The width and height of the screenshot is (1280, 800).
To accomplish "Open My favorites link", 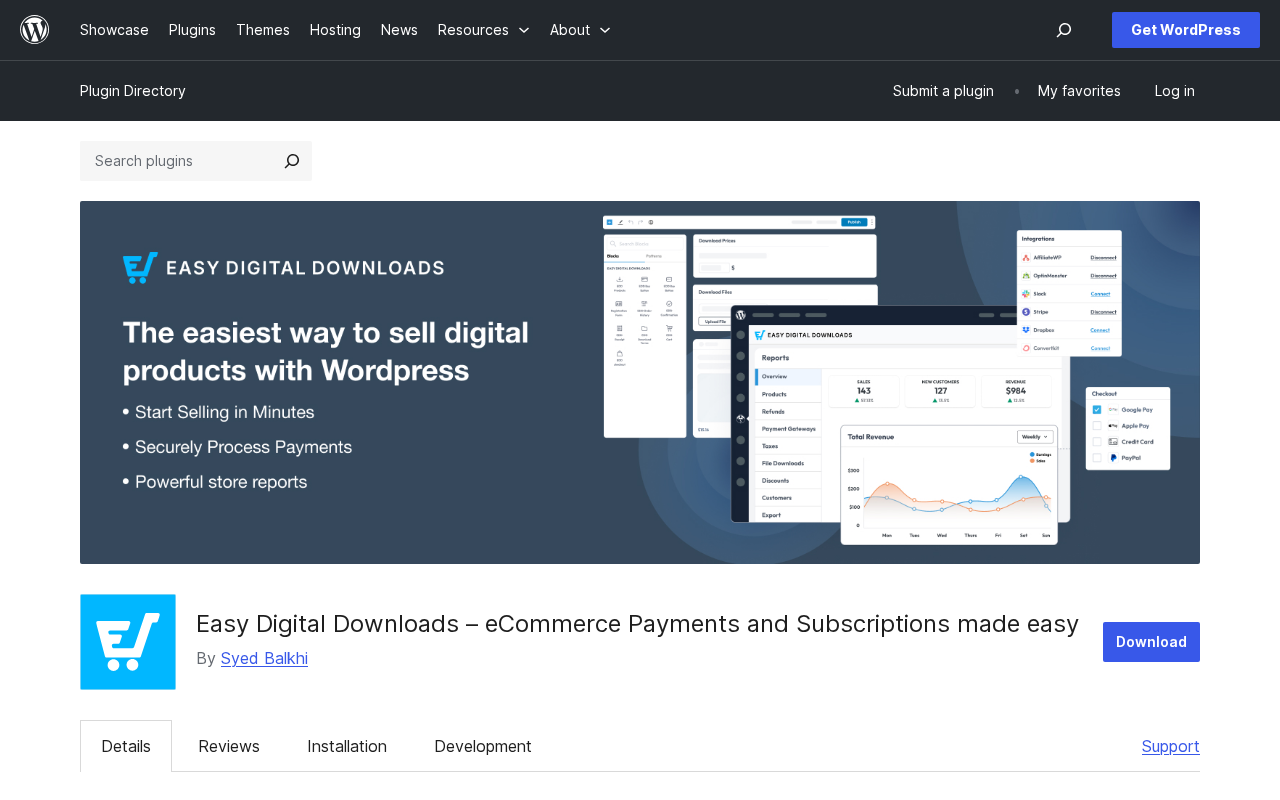I will coord(1079,91).
